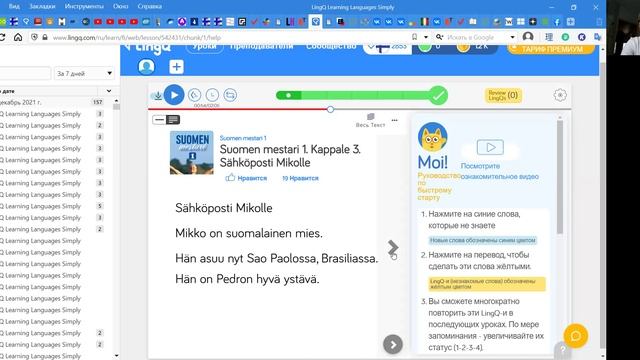
Task: Click the scrollbar in the help panel
Action: 560,176
